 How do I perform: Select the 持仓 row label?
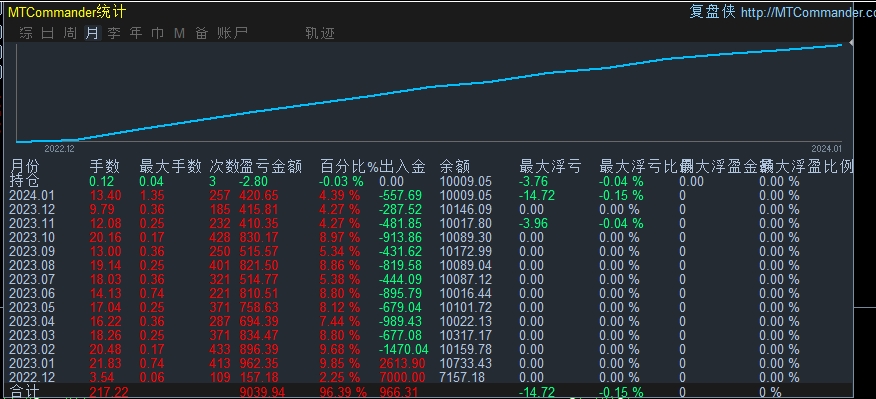pyautogui.click(x=25, y=181)
